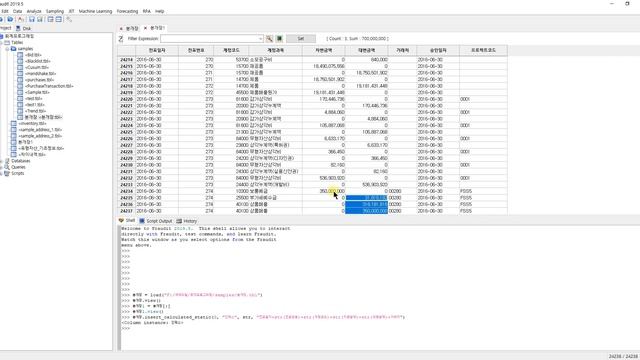Click the green icon left of Set
This screenshot has height=360, width=640.
(280, 38)
